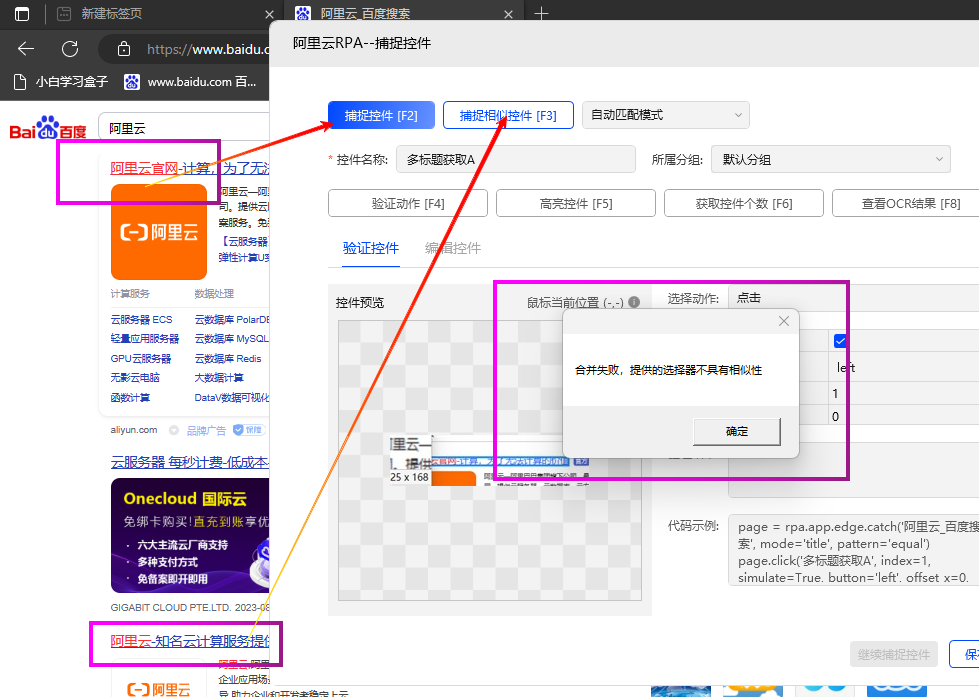Open the GPU云服务器 link

click(140, 358)
